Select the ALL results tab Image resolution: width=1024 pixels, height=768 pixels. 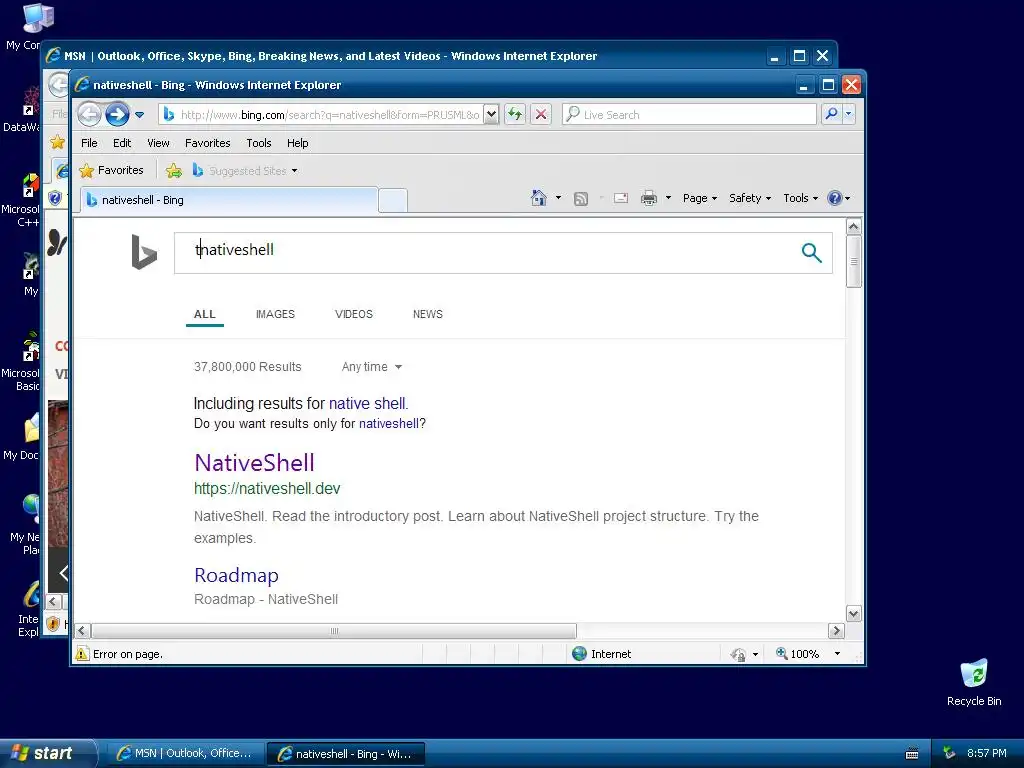point(204,314)
